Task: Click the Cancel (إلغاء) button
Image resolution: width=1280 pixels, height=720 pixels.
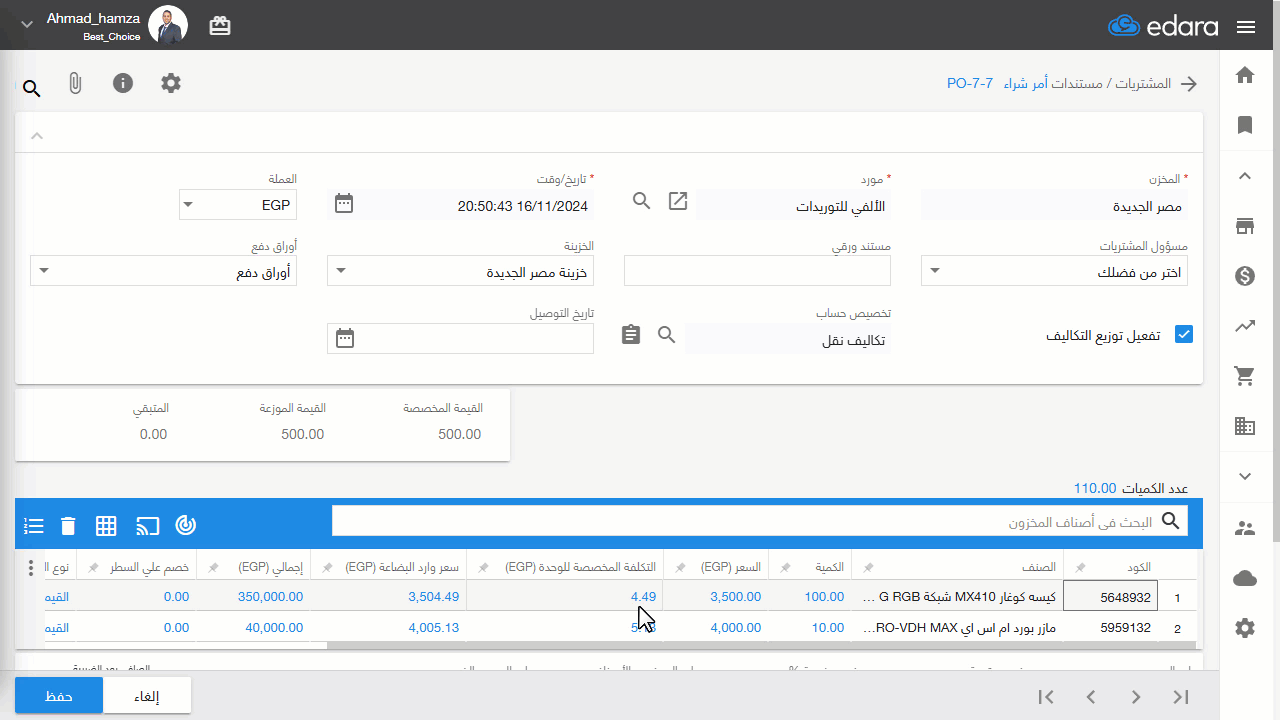Action: pyautogui.click(x=147, y=696)
